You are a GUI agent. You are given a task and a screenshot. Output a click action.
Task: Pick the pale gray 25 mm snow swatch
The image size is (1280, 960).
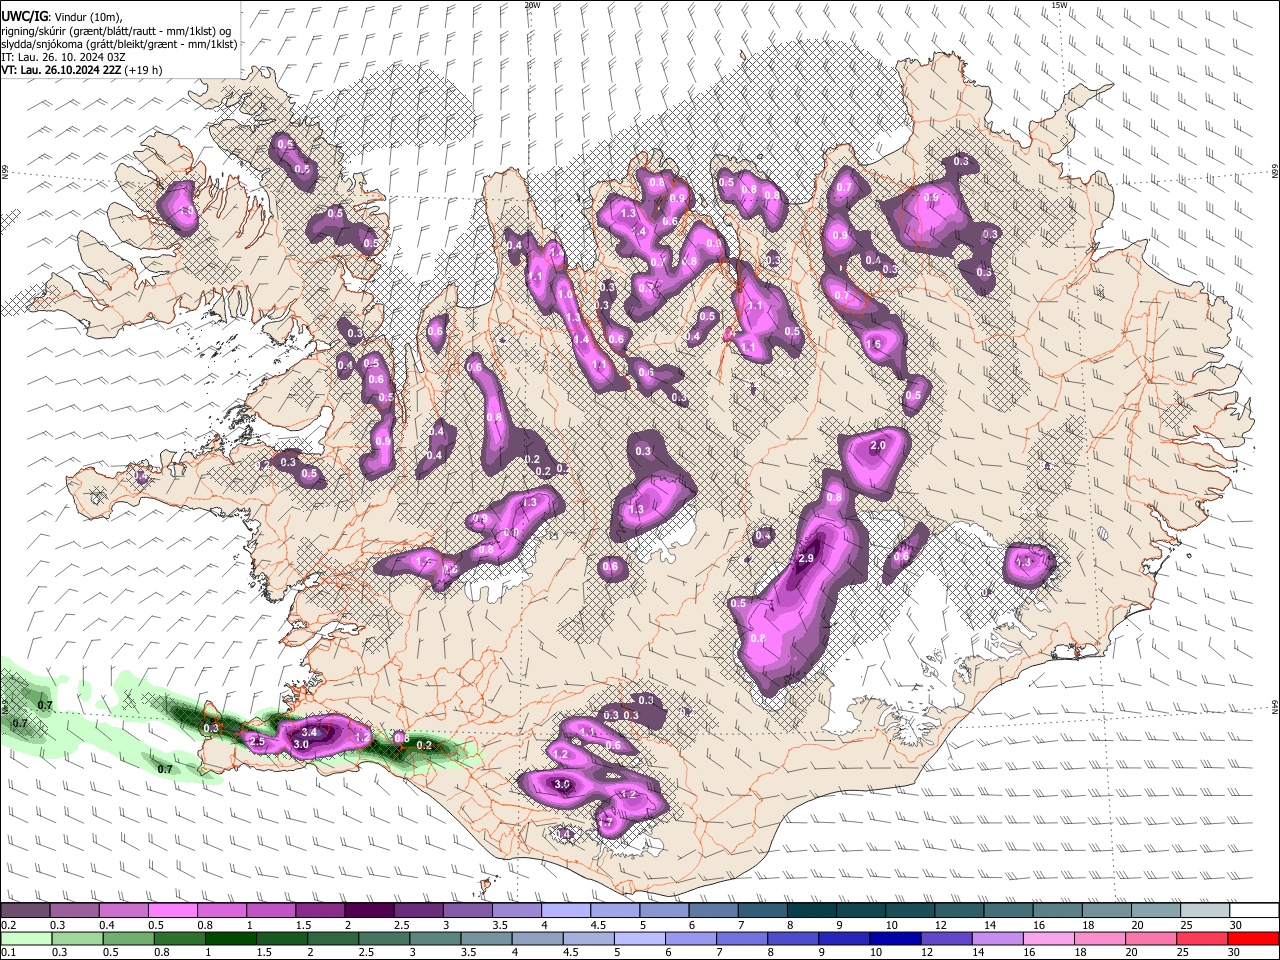click(1205, 911)
